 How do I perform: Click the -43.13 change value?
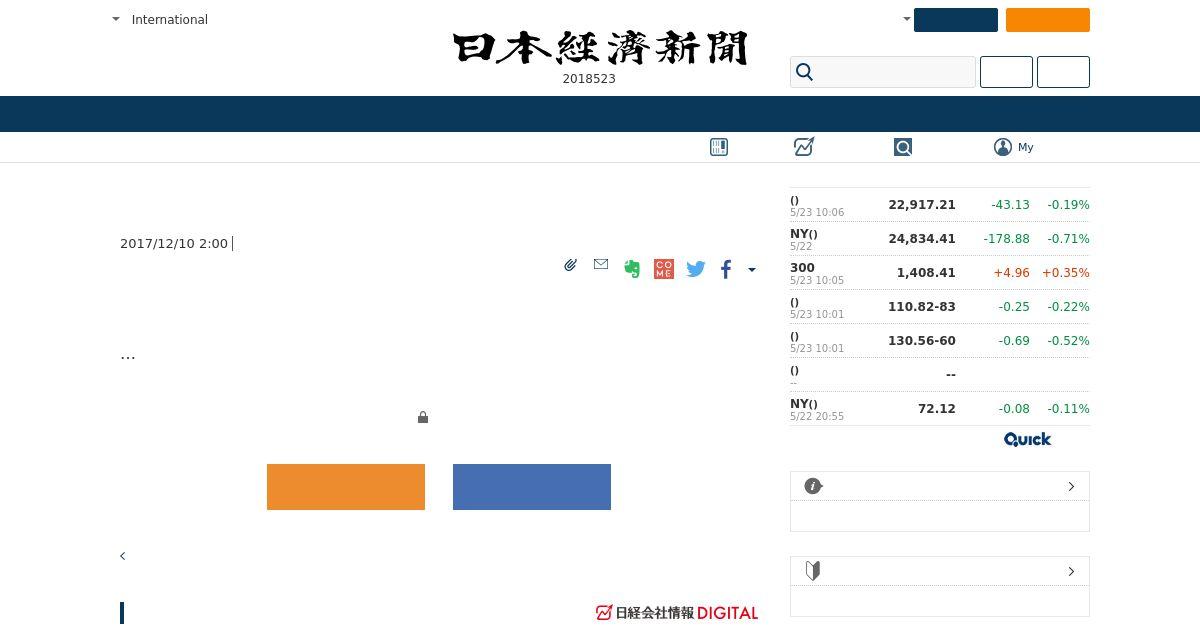[x=1010, y=205]
